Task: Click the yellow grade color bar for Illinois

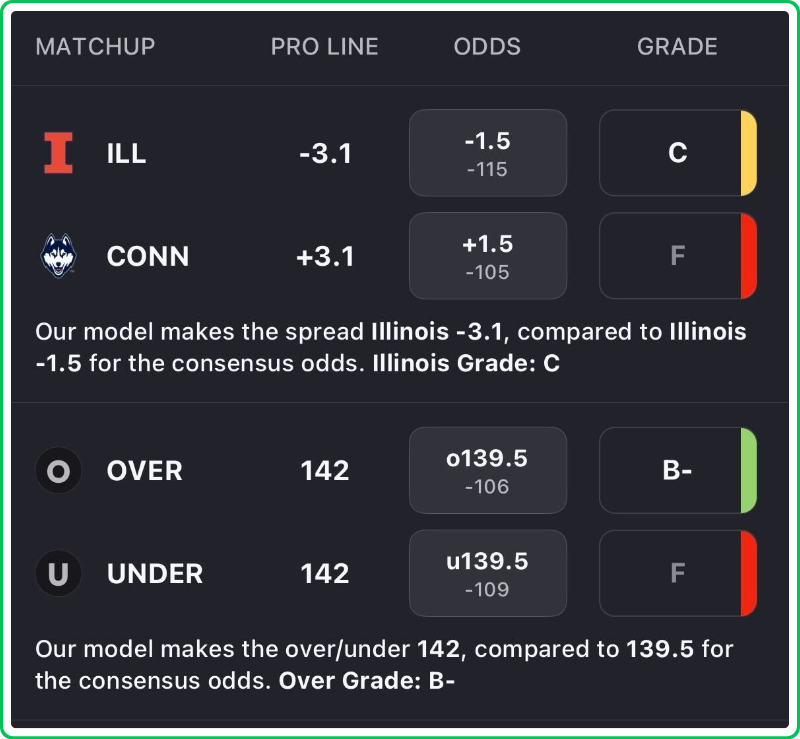Action: click(x=748, y=153)
